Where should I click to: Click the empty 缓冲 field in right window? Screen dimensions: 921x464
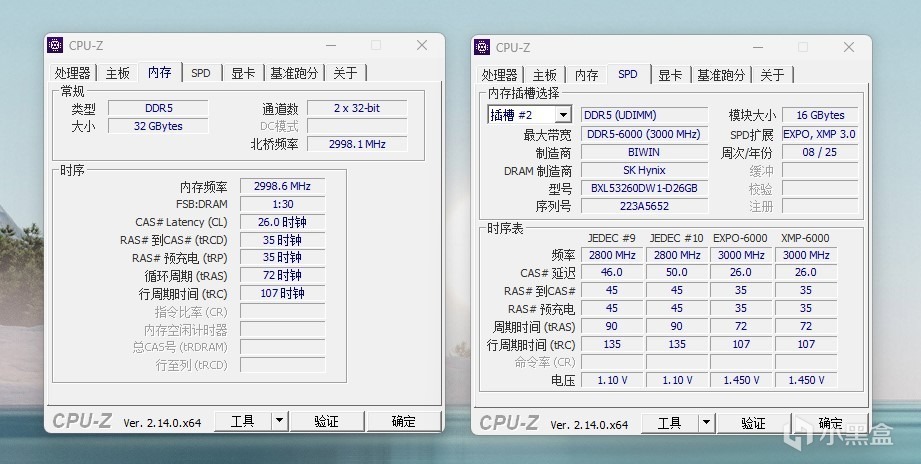(820, 171)
